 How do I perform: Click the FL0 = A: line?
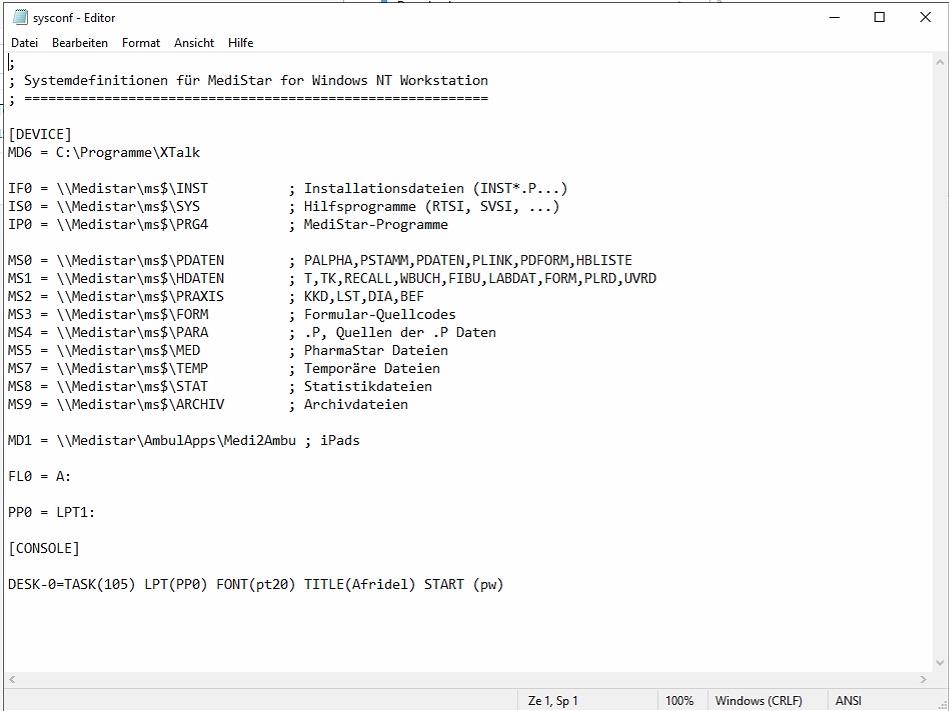click(x=39, y=476)
